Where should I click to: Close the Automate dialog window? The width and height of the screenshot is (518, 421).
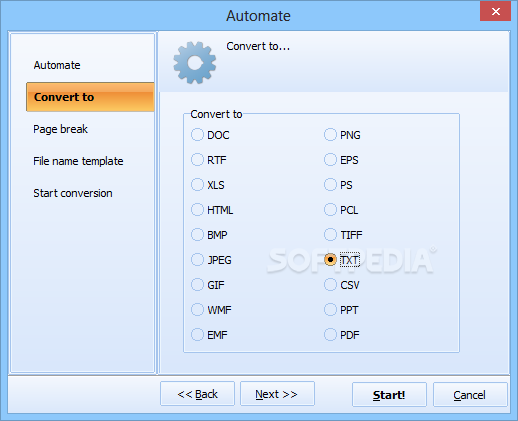[495, 11]
